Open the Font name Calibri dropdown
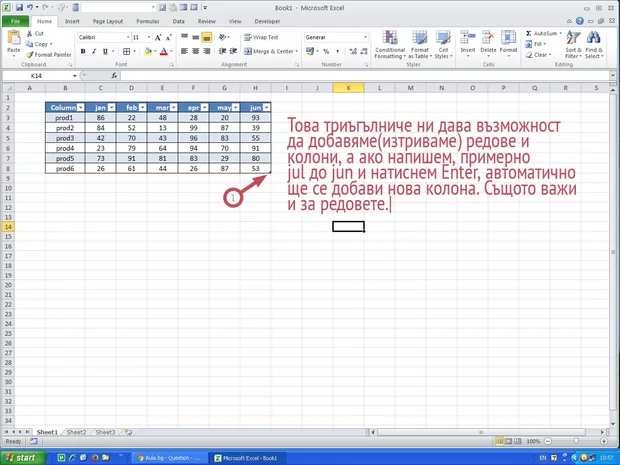 tap(128, 37)
